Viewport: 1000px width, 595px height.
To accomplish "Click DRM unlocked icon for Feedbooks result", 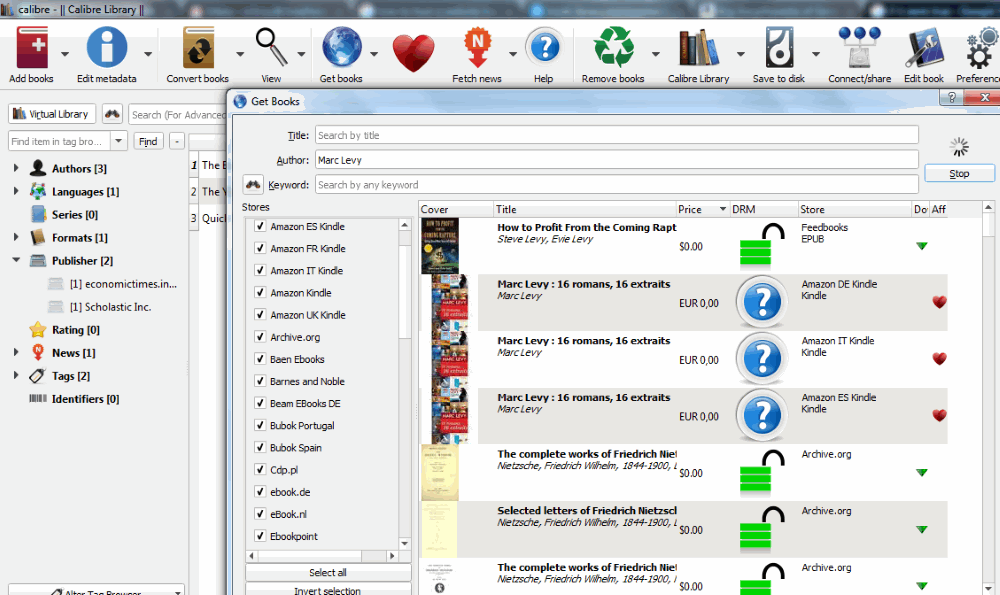I will [761, 244].
